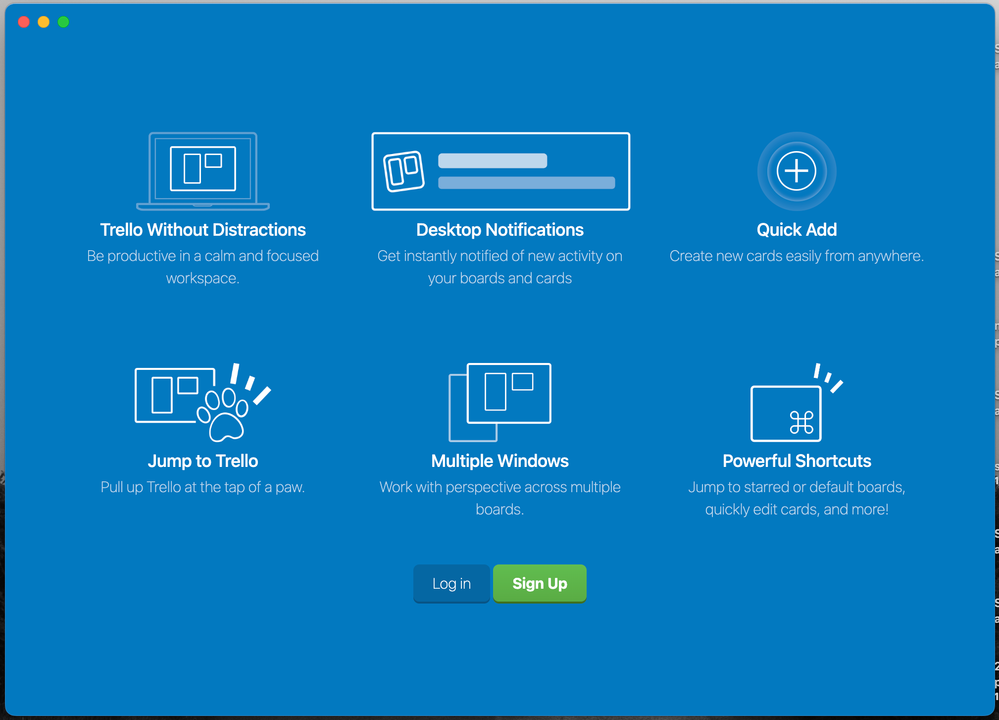Click text "Pull up Trello at the tap of a paw."
Viewport: 999px width, 720px height.
(203, 487)
